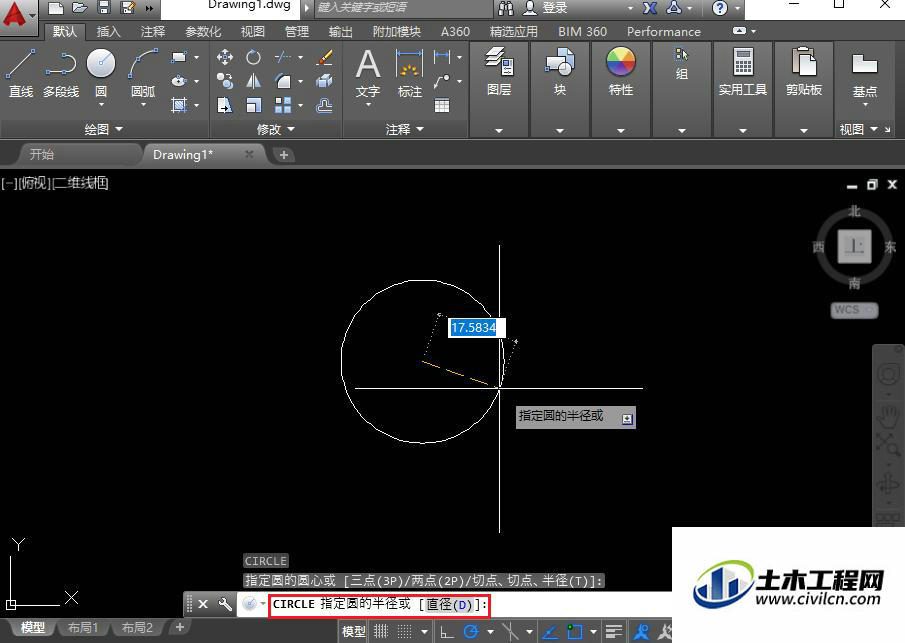Select the Trim tool icon

[283, 57]
